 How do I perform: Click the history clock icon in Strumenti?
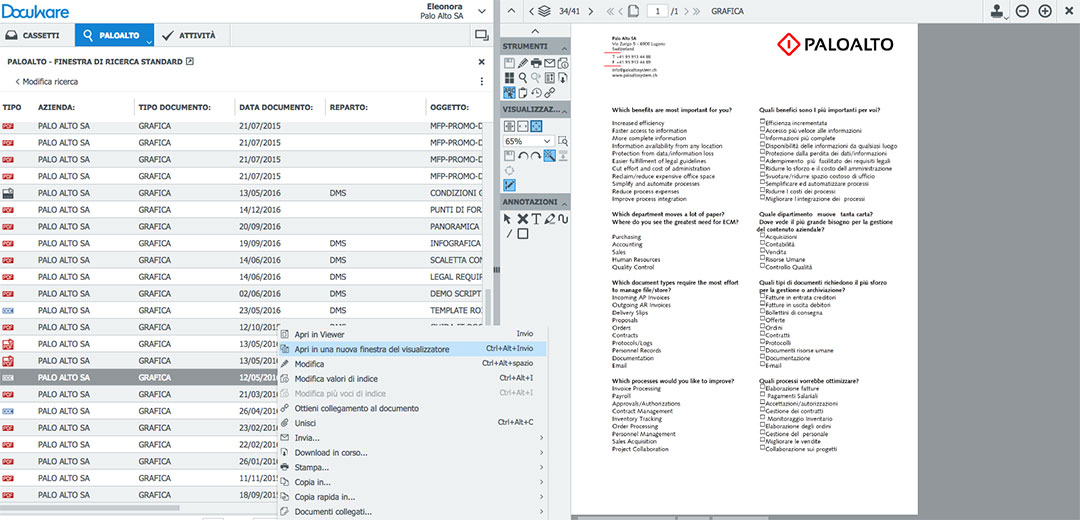coord(536,92)
